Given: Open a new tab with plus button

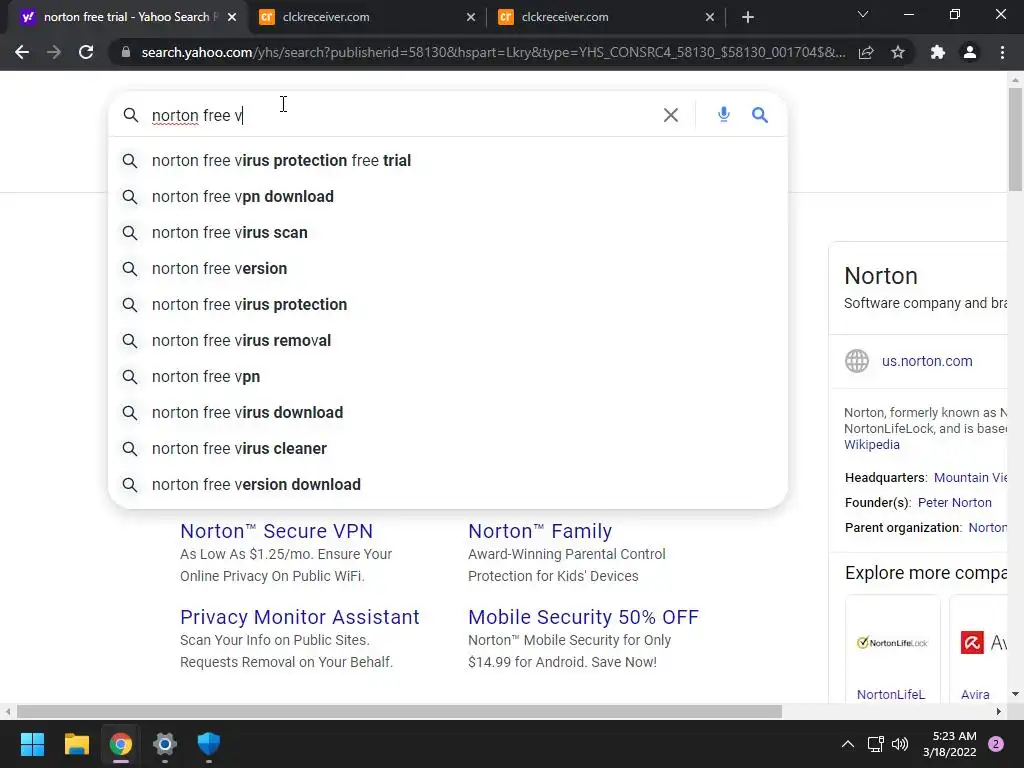Looking at the screenshot, I should pyautogui.click(x=748, y=17).
